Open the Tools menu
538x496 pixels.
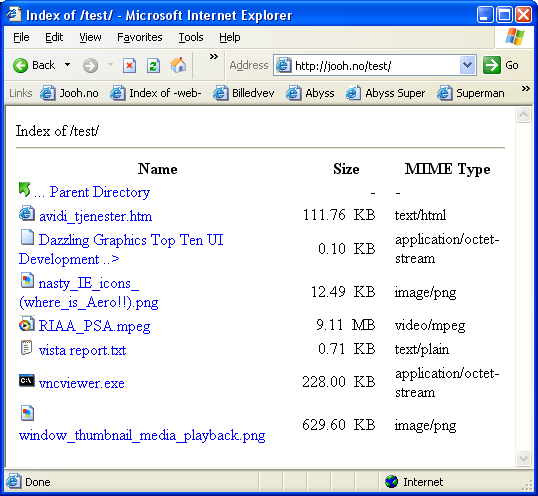(x=191, y=37)
